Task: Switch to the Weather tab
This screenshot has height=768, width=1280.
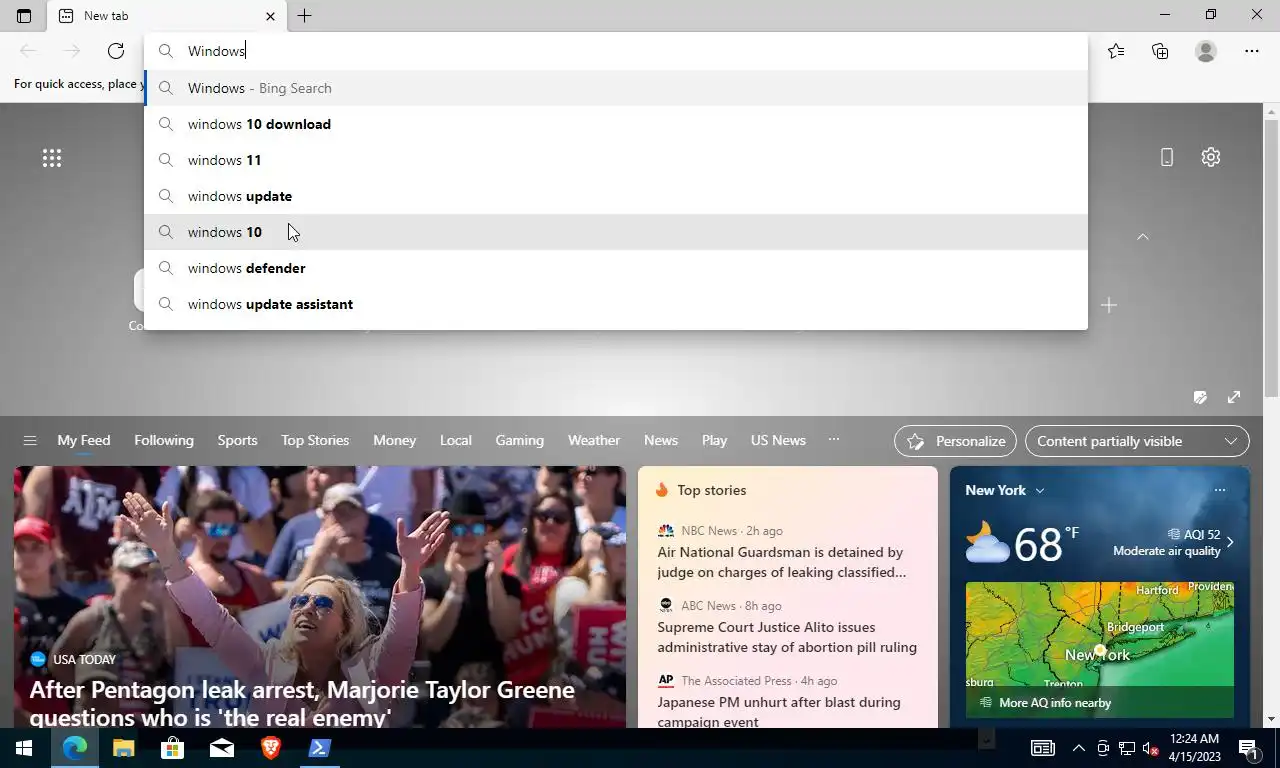Action: pos(594,441)
